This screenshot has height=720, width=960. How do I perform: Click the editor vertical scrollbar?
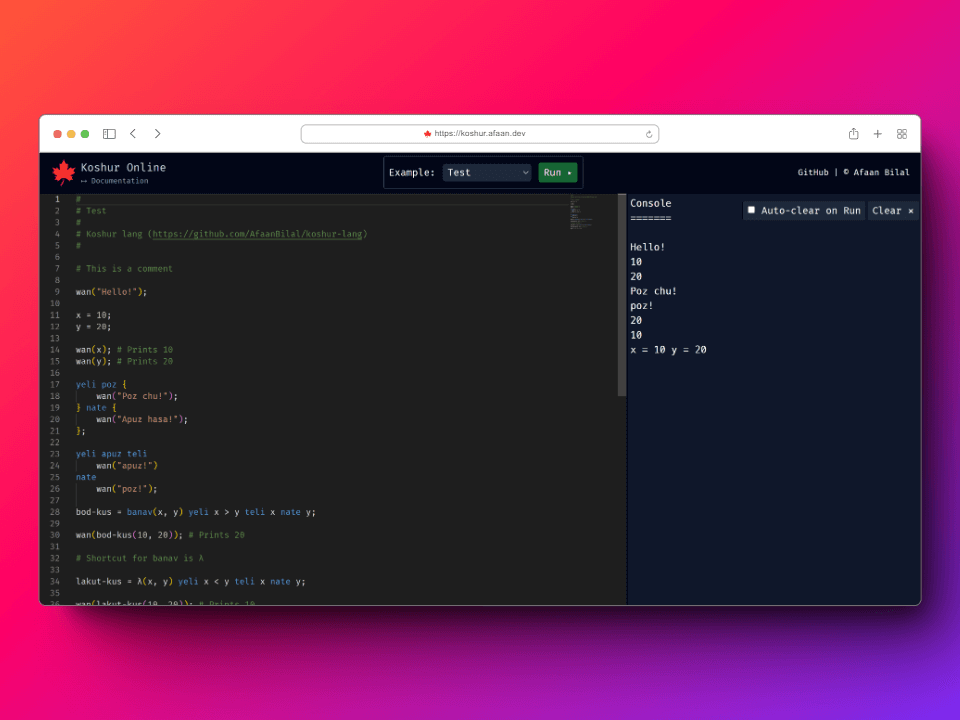pos(621,296)
